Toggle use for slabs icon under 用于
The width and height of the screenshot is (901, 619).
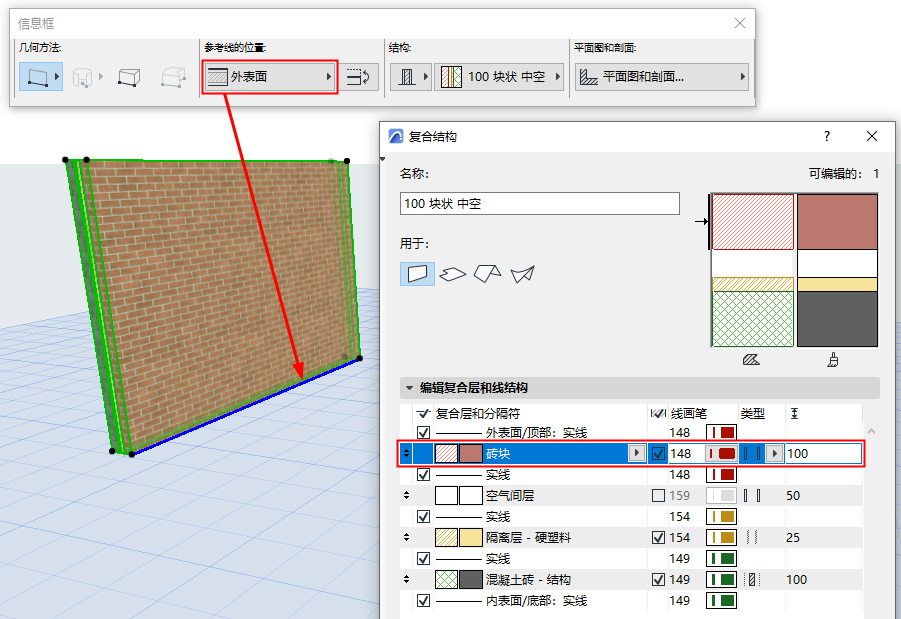pyautogui.click(x=453, y=274)
